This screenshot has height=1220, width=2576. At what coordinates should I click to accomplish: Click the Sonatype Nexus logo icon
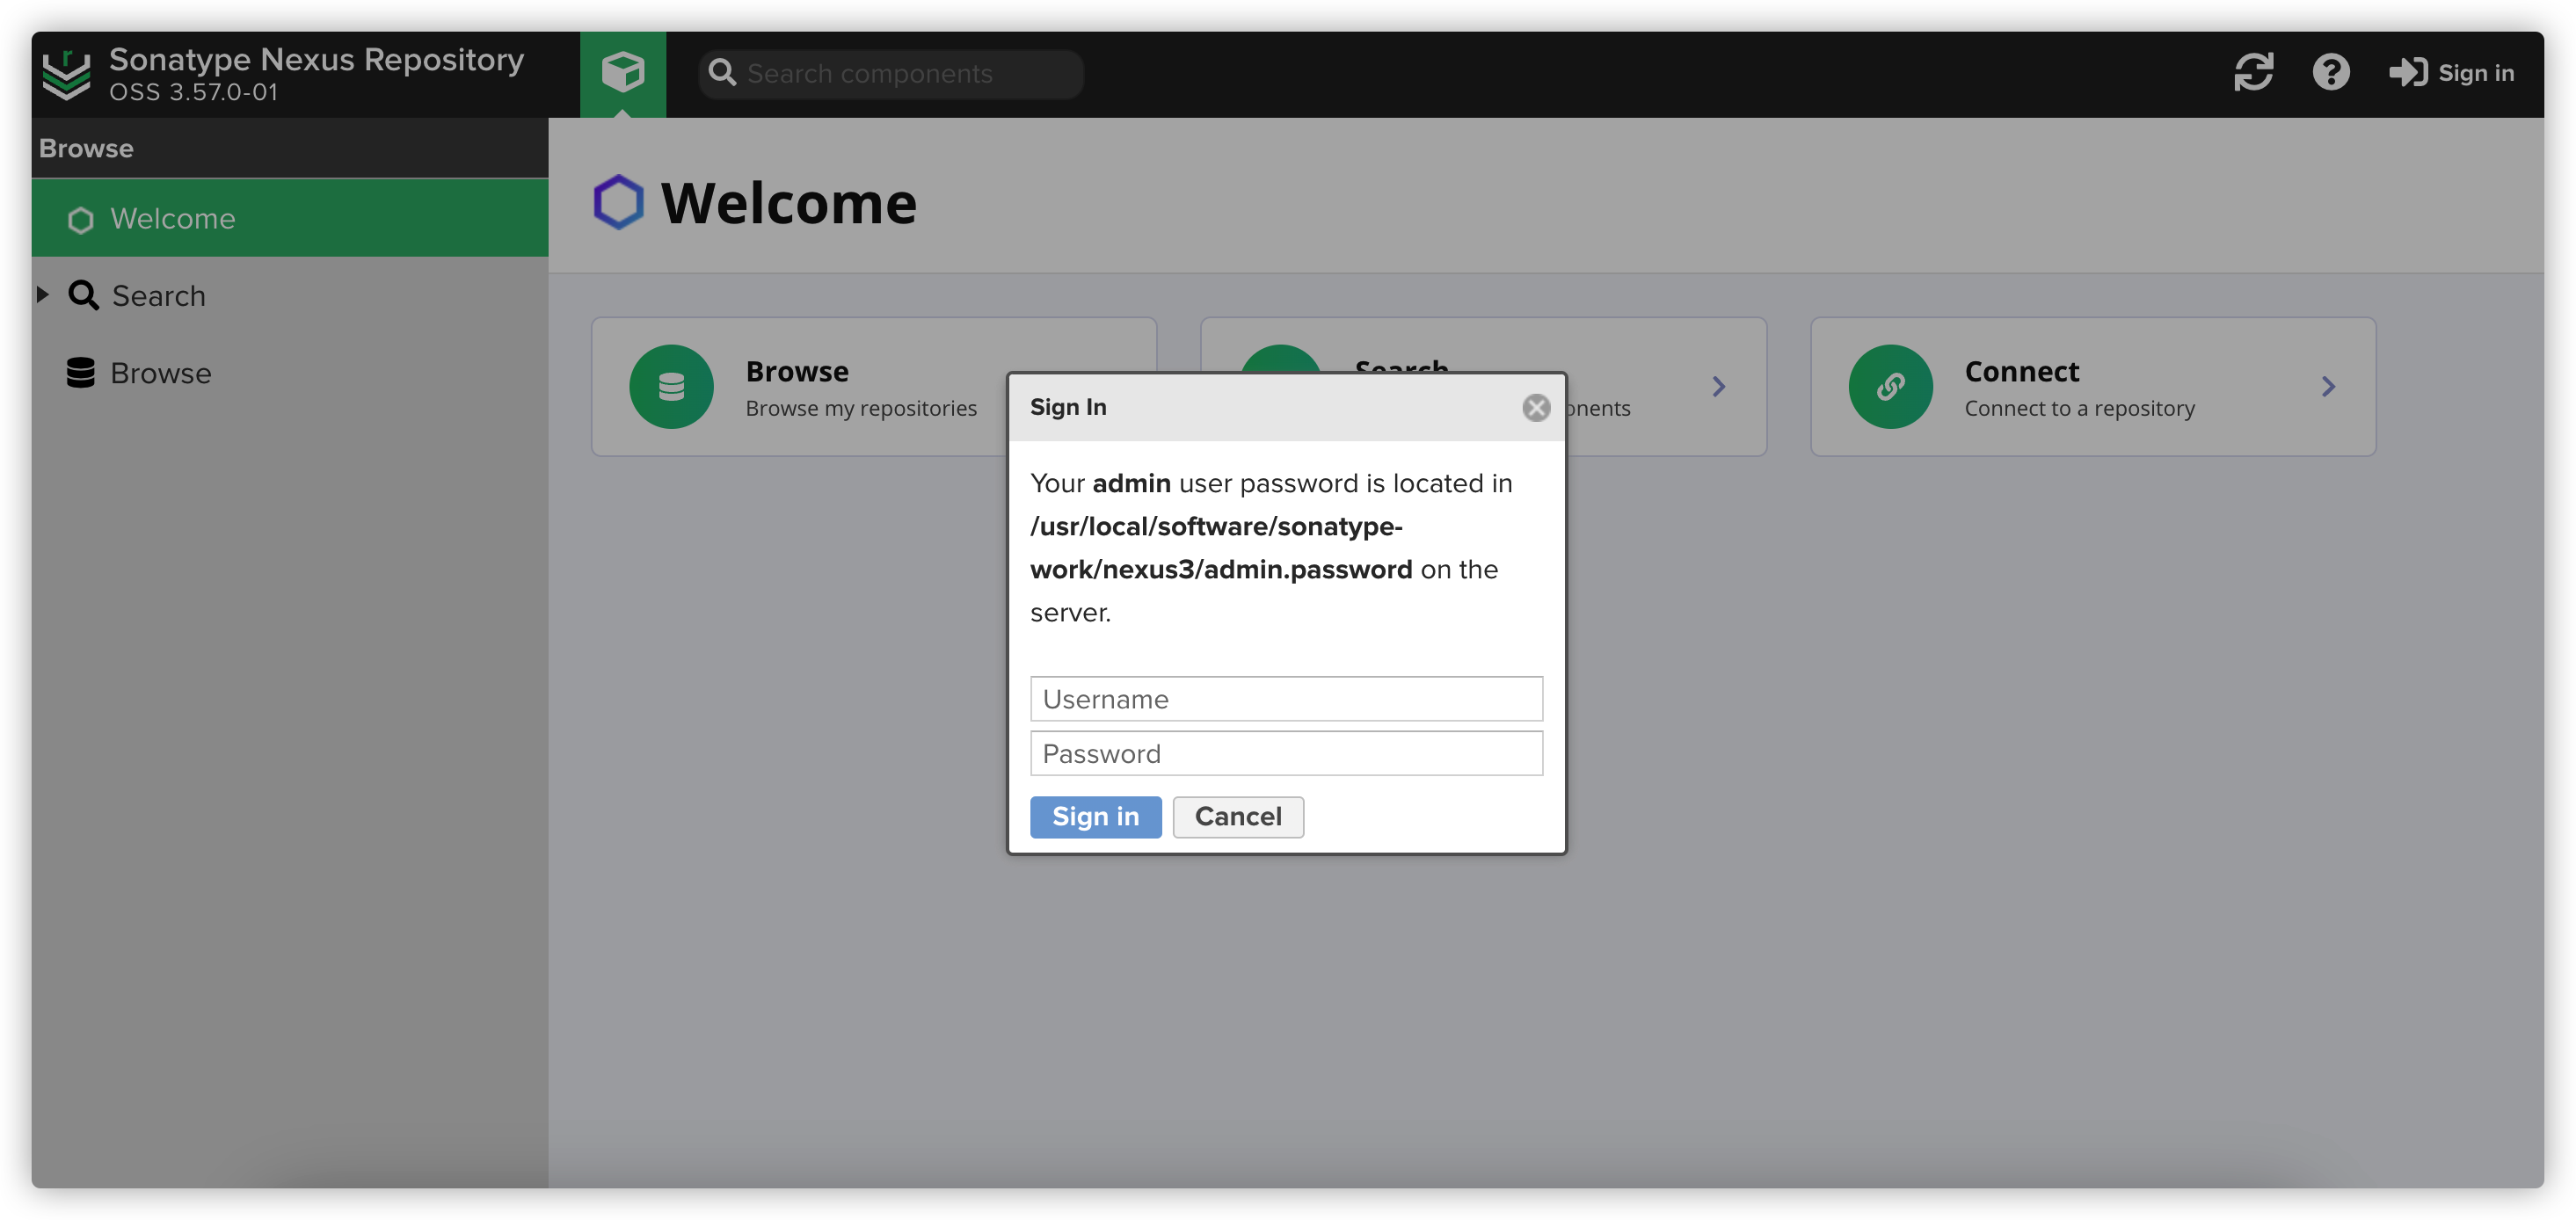[x=66, y=74]
